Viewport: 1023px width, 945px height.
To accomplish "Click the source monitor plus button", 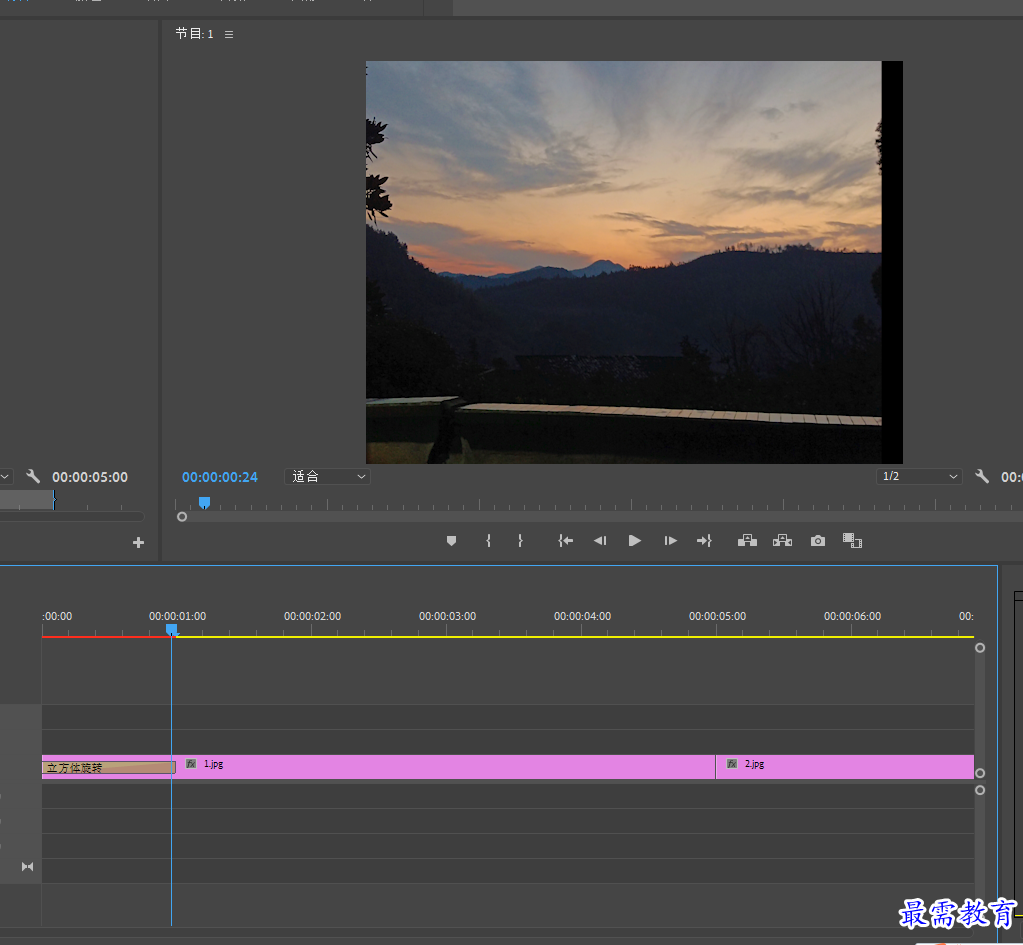I will click(138, 542).
